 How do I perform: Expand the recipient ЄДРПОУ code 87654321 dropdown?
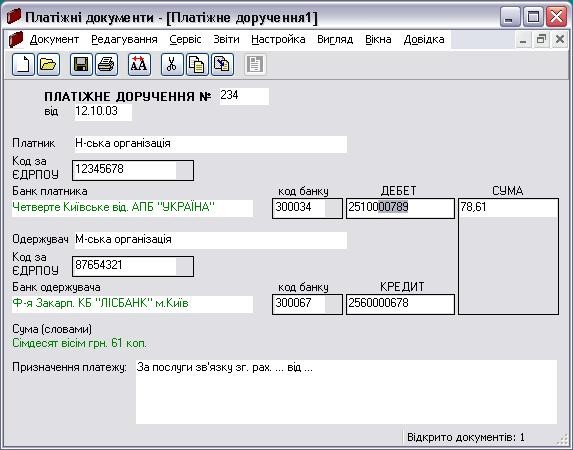(x=185, y=266)
